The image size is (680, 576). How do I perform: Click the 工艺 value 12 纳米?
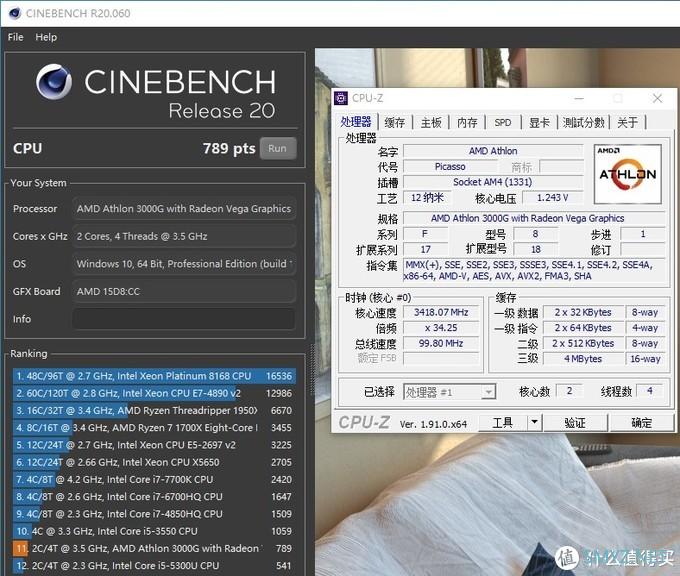click(427, 198)
